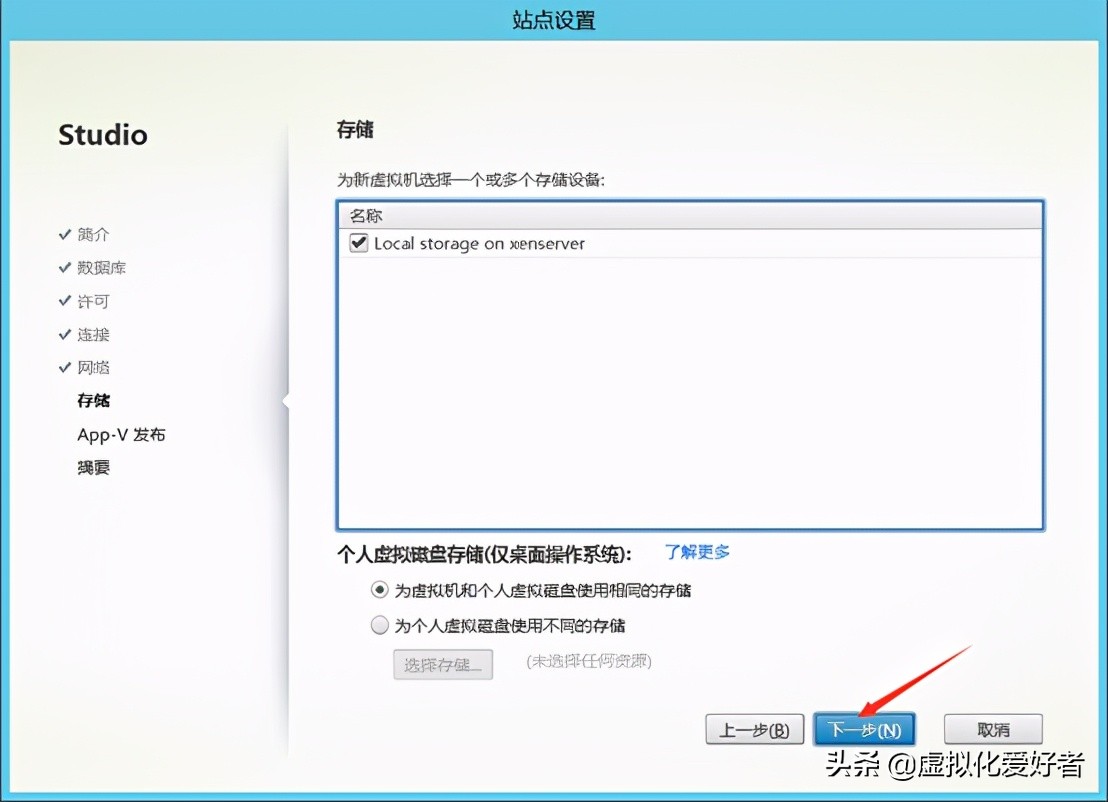Open the 简介 step in sidebar

pos(93,235)
